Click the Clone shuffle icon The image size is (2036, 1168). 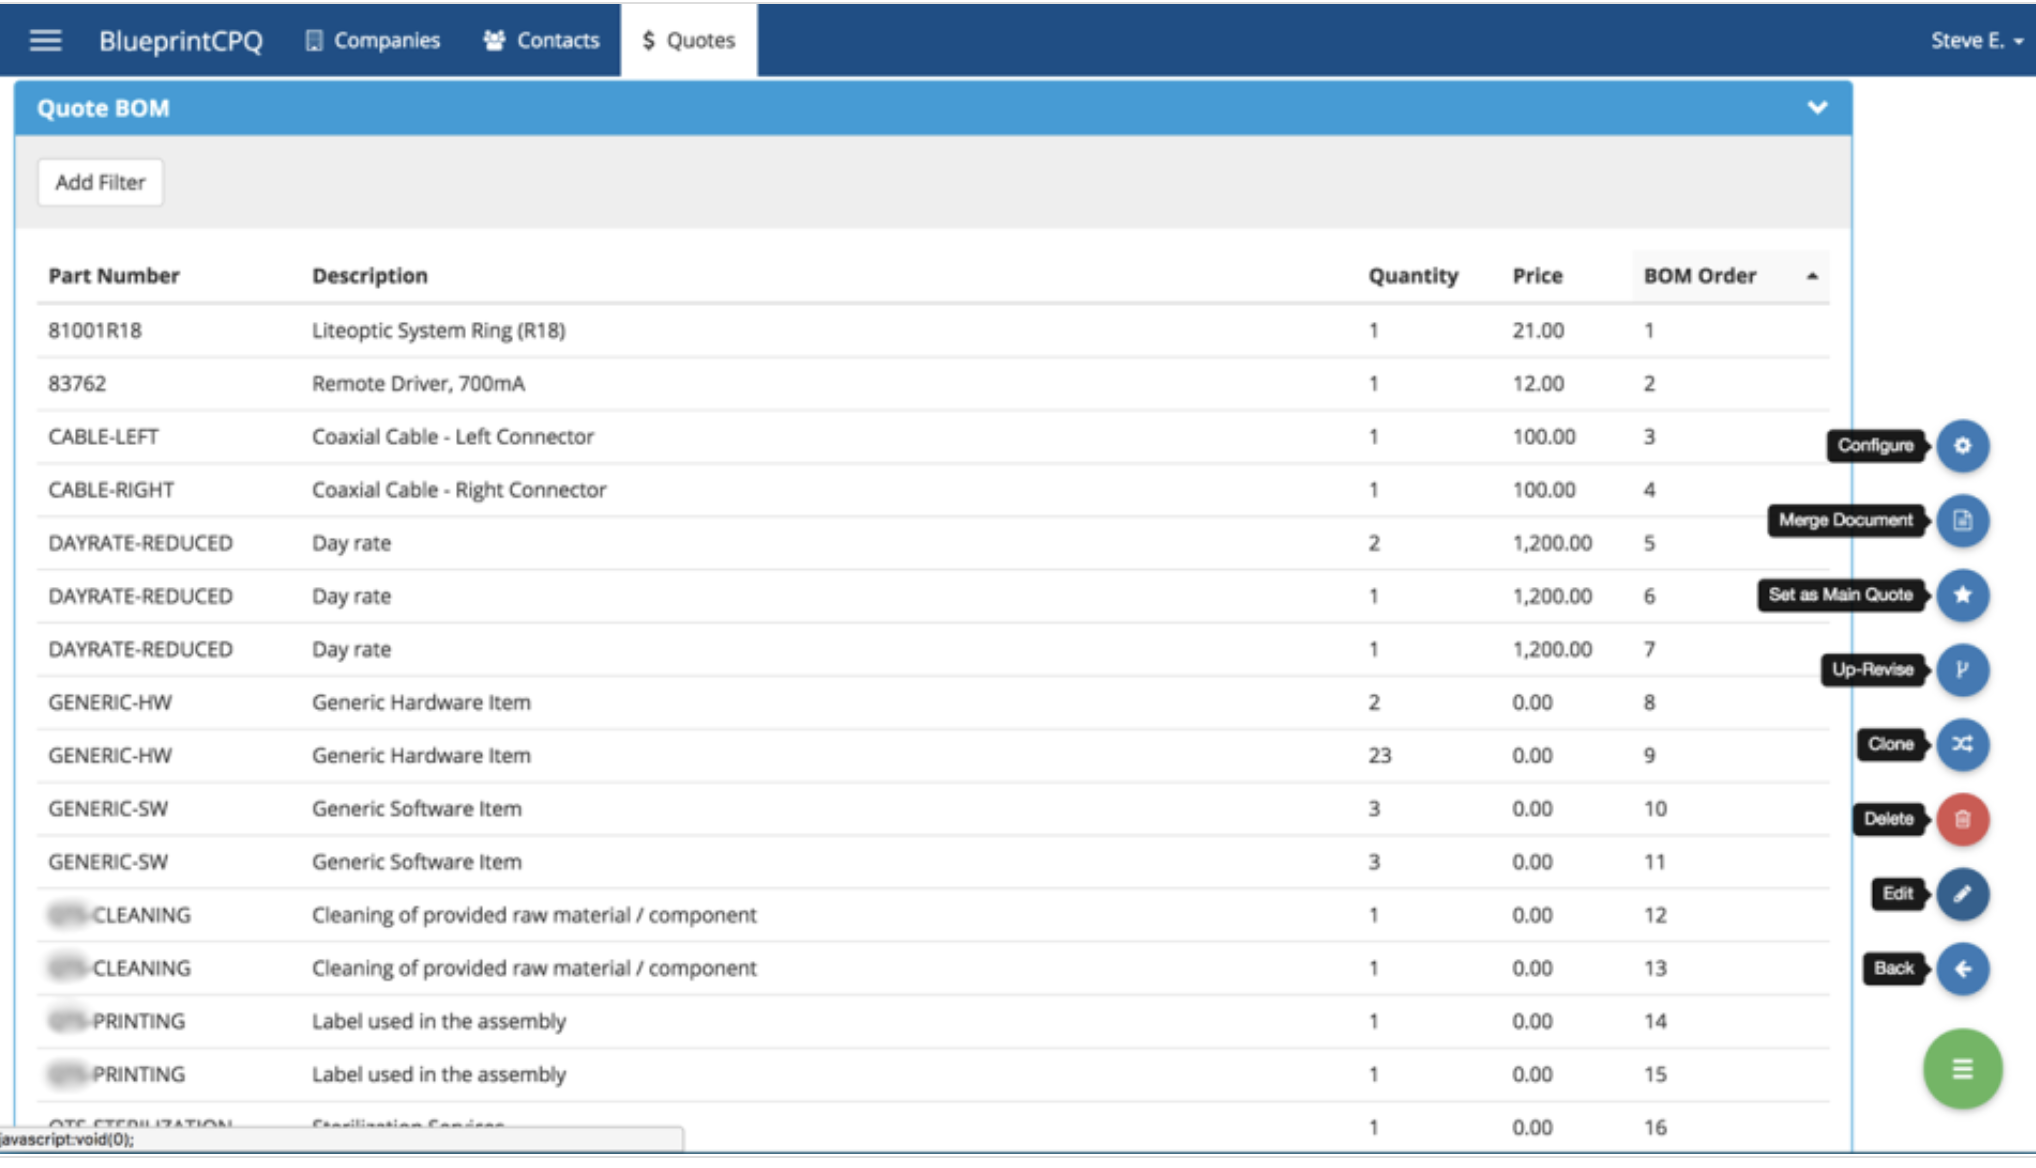pos(1962,745)
